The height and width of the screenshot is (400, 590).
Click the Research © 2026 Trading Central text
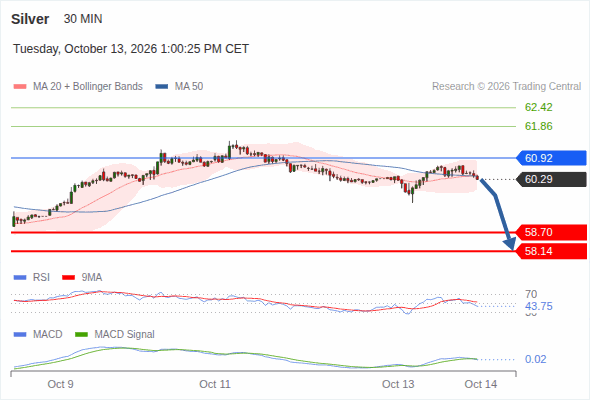(506, 87)
